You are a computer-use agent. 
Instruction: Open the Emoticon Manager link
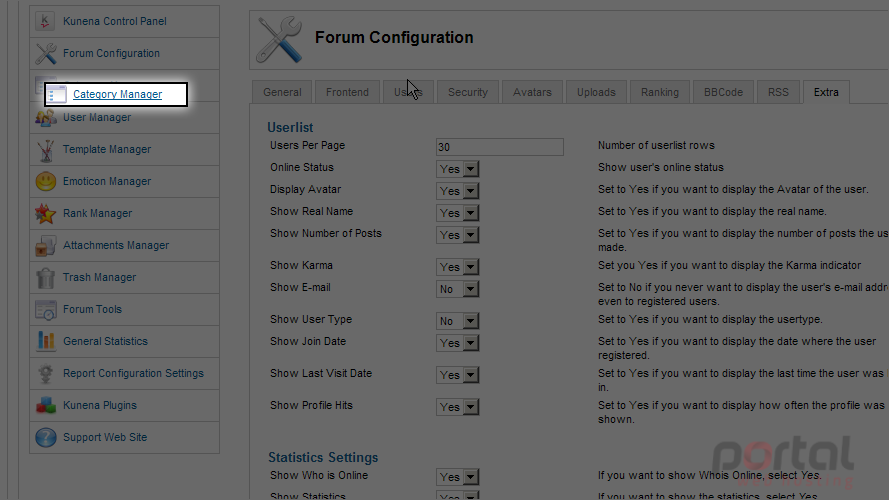[x=107, y=181]
